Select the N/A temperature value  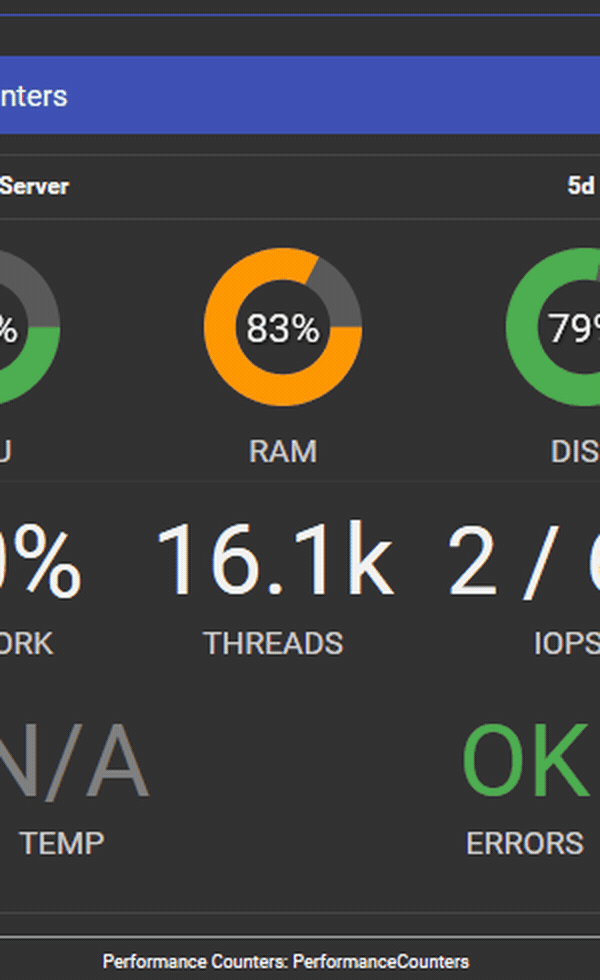[74, 761]
